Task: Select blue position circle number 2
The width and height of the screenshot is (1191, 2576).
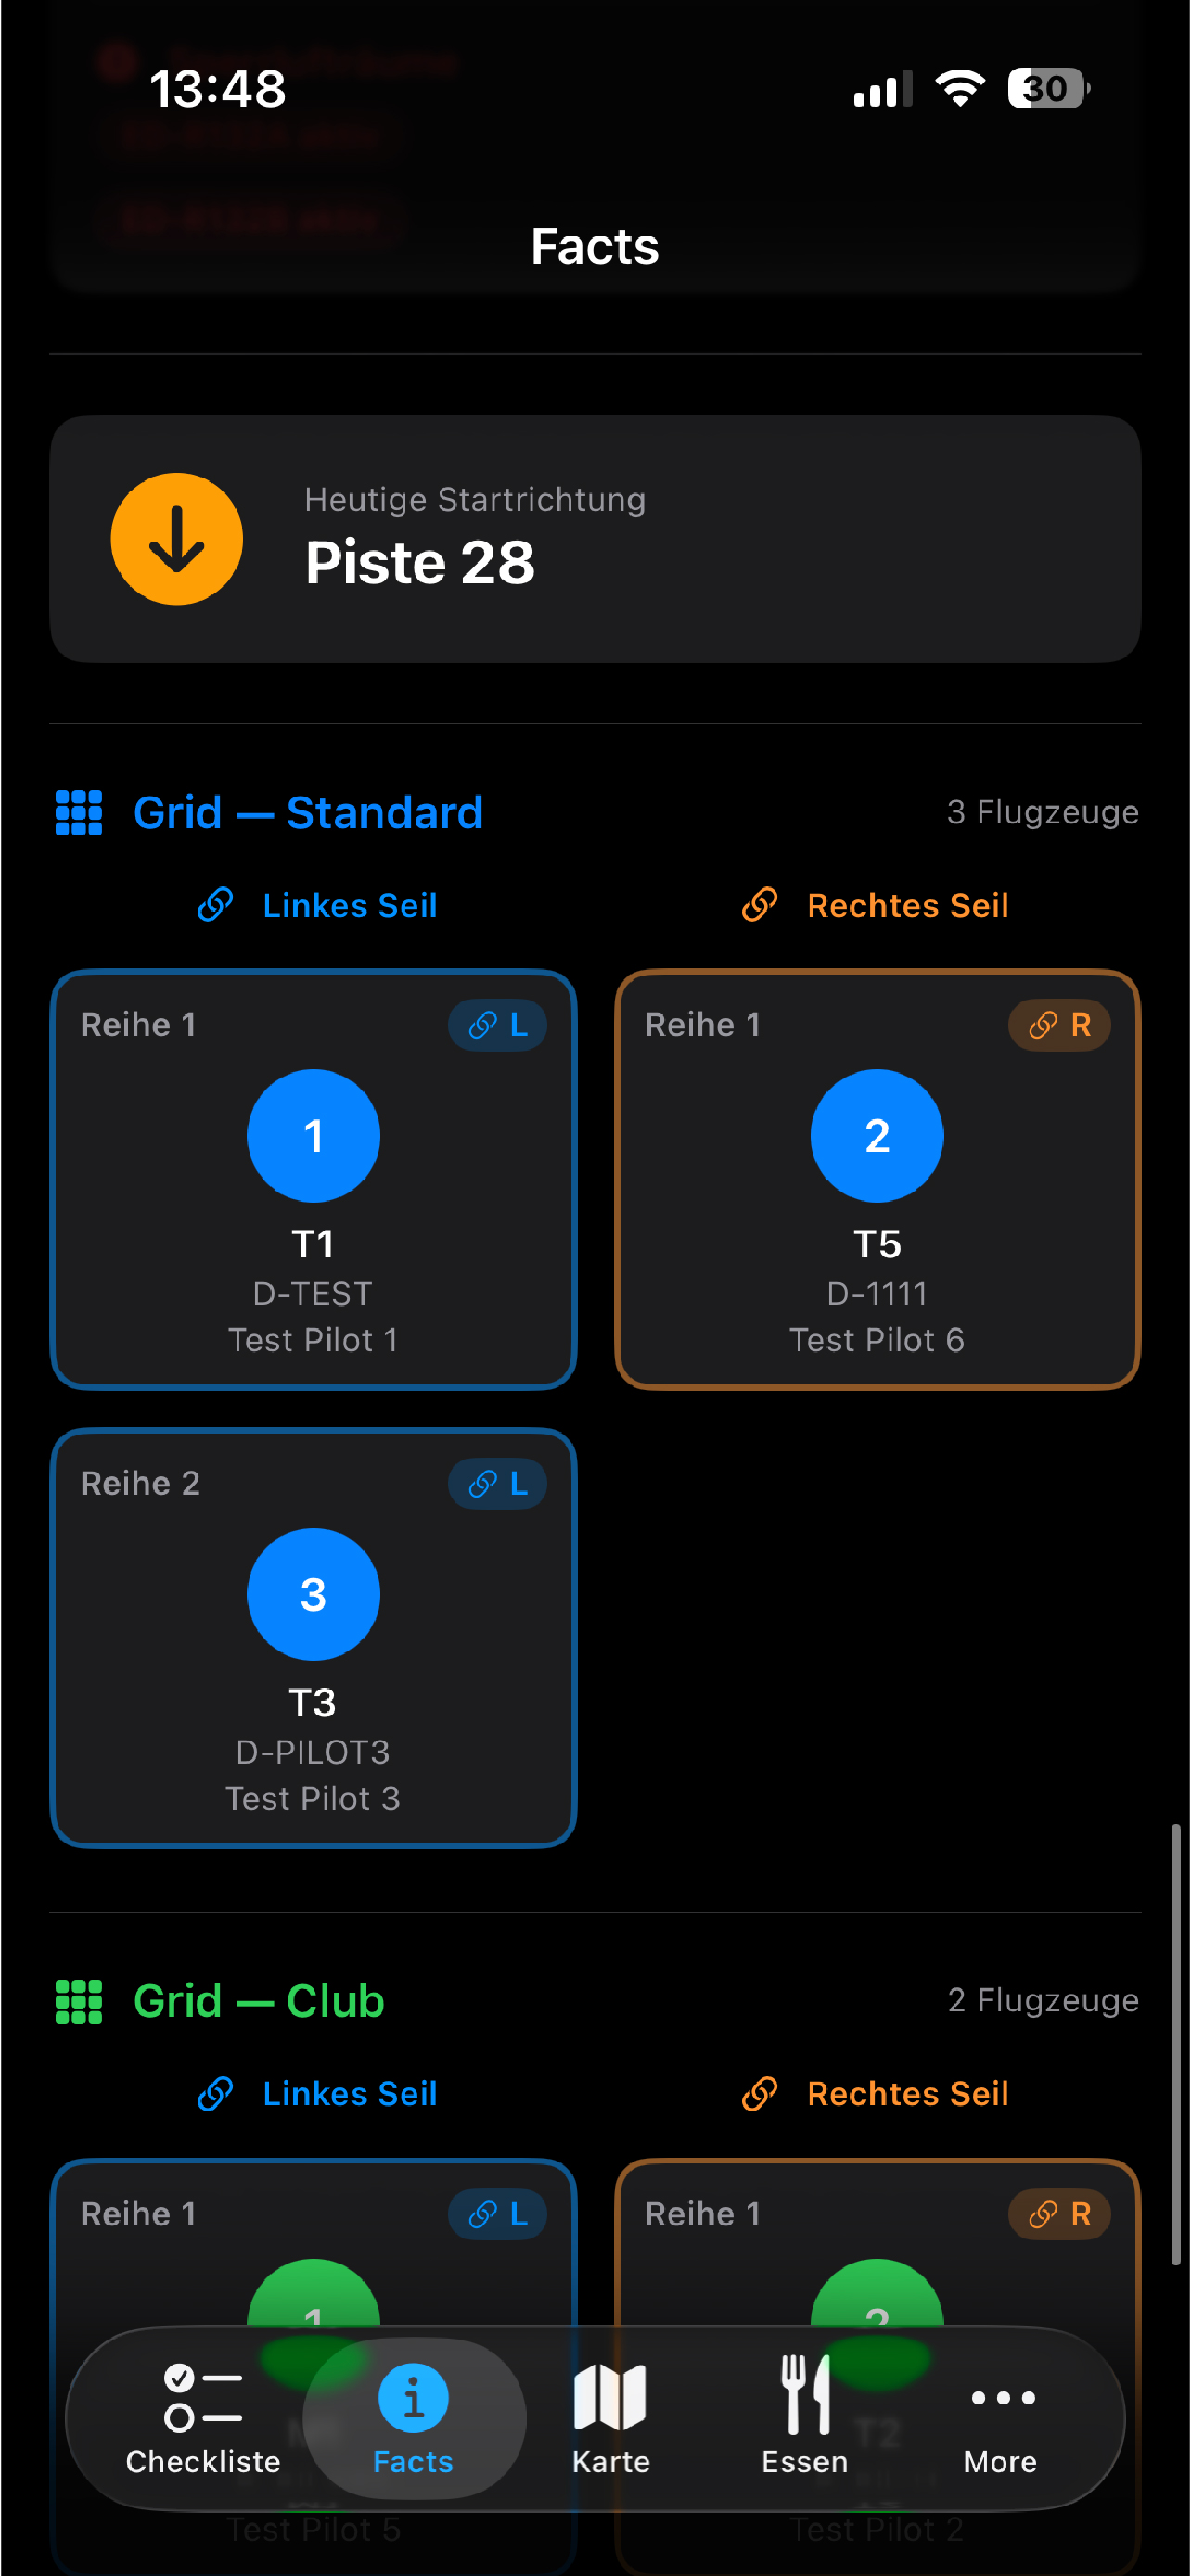Action: pyautogui.click(x=877, y=1136)
